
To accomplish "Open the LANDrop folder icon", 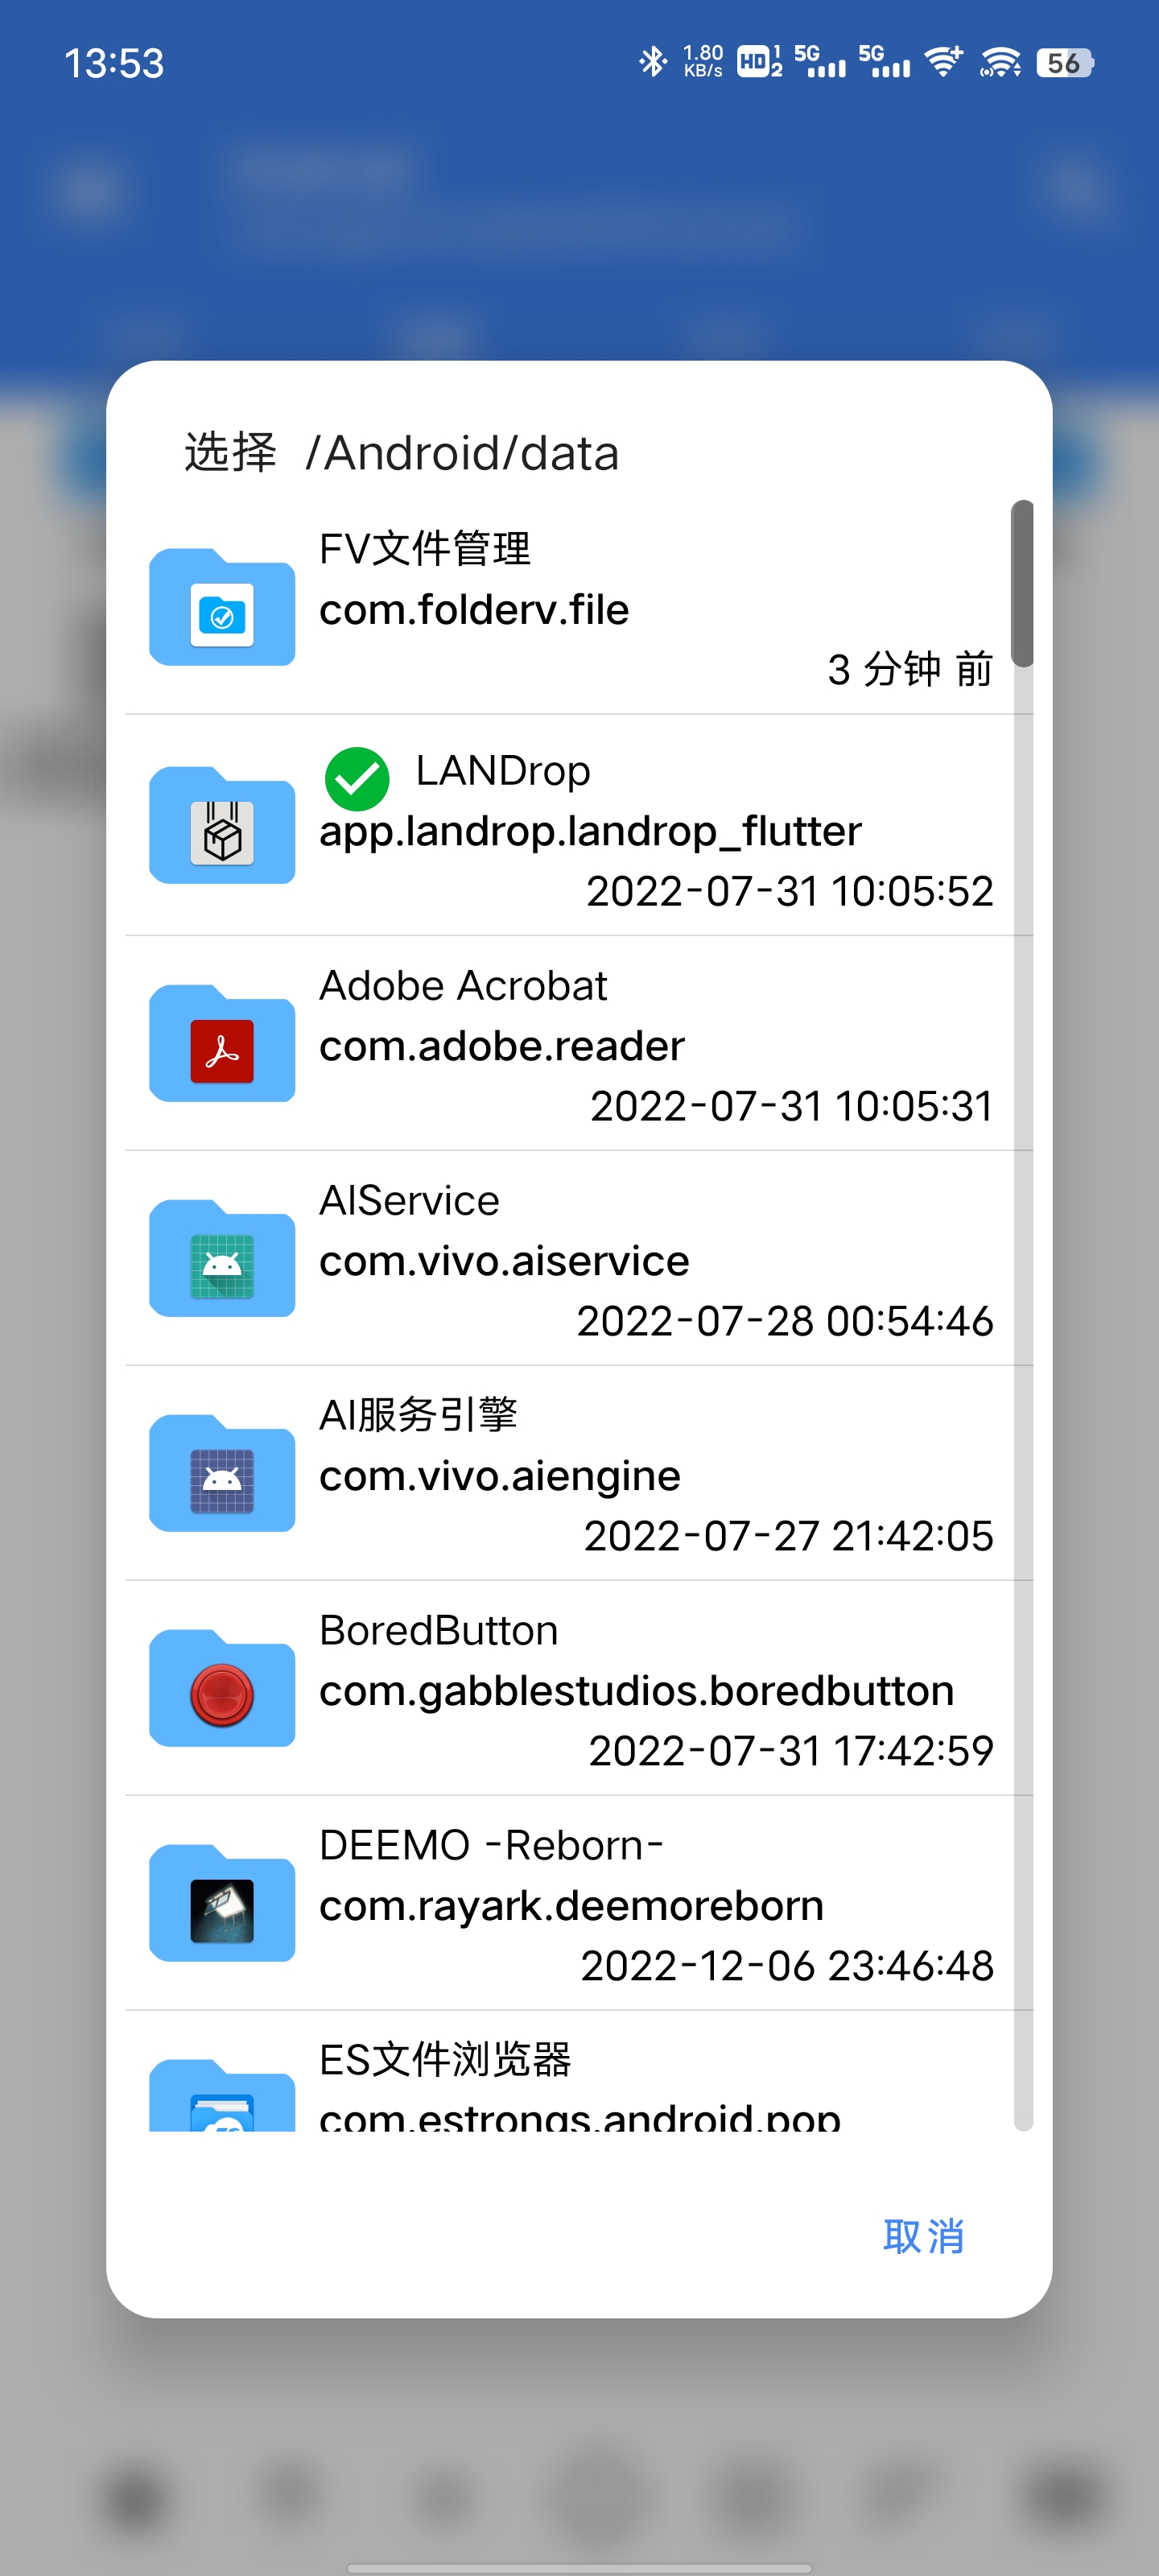I will pos(222,825).
